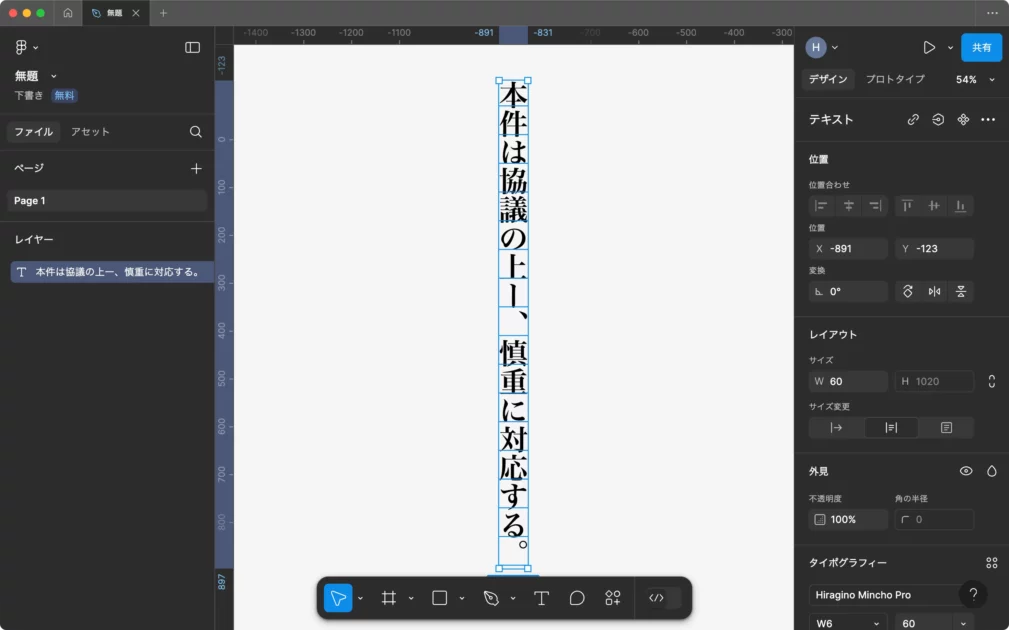Viewport: 1009px width, 630px height.
Task: Click the Play presentation icon
Action: click(x=929, y=47)
